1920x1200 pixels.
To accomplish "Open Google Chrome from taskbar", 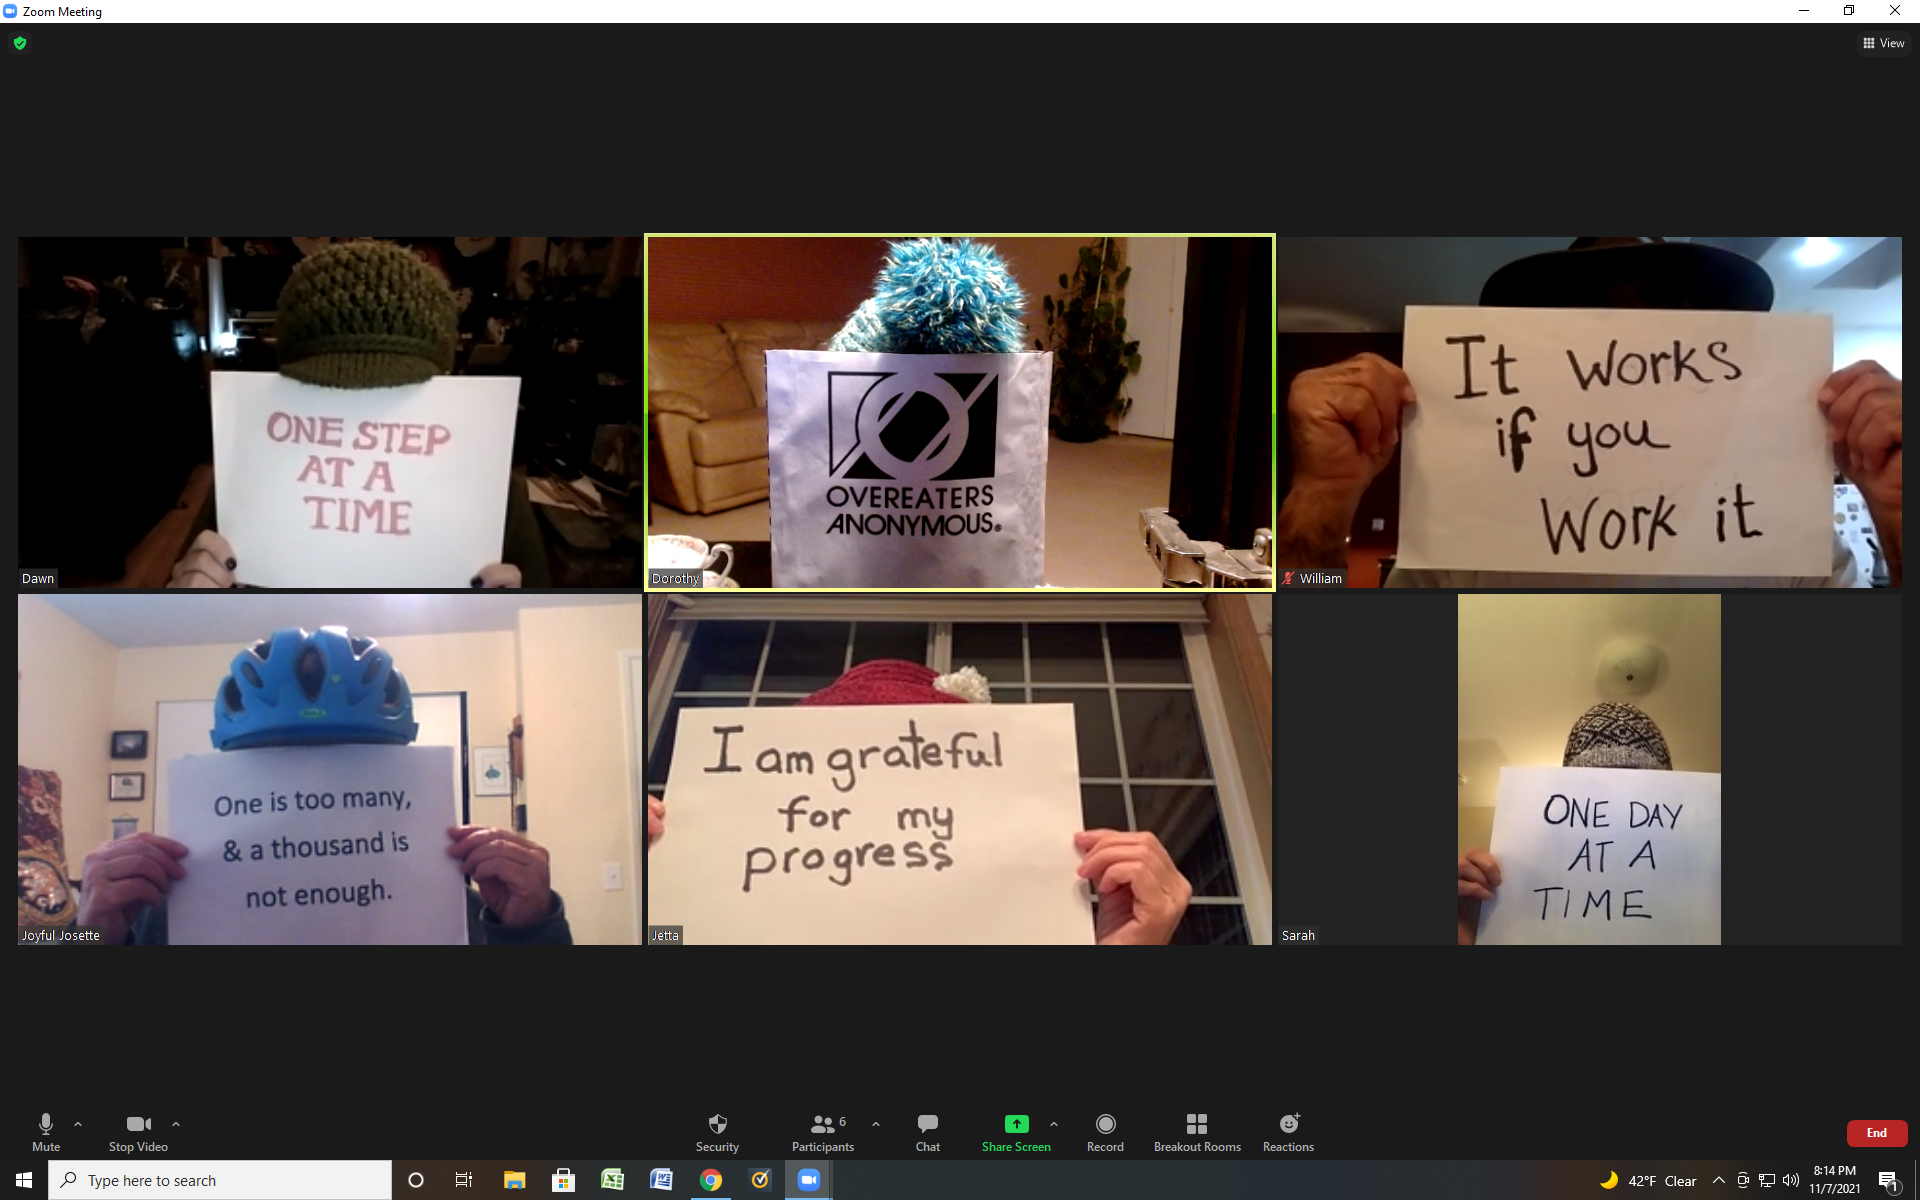I will tap(710, 1180).
